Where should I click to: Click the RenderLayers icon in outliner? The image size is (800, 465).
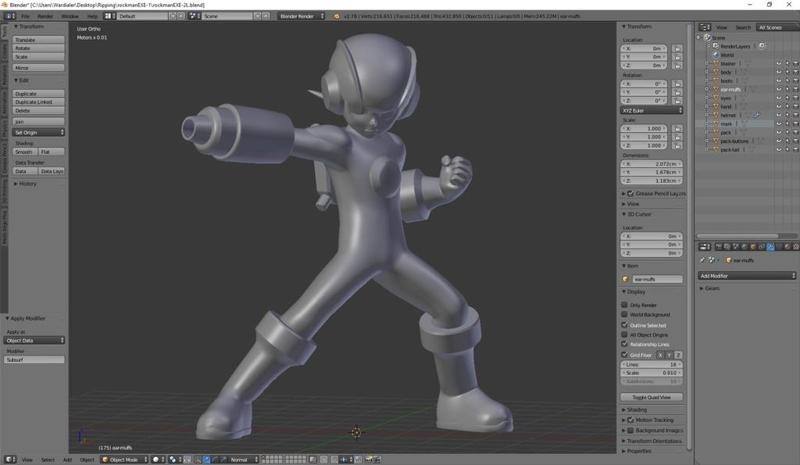[716, 46]
